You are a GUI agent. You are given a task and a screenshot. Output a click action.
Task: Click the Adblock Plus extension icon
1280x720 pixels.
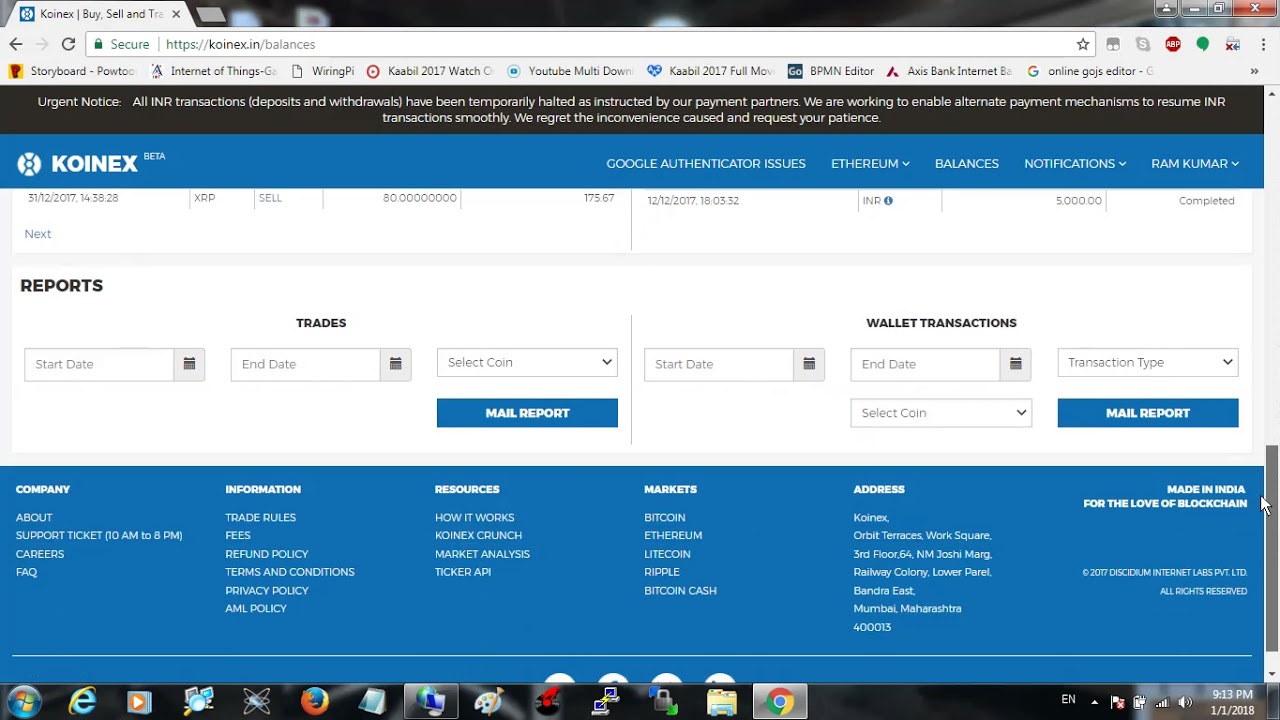pyautogui.click(x=1173, y=44)
